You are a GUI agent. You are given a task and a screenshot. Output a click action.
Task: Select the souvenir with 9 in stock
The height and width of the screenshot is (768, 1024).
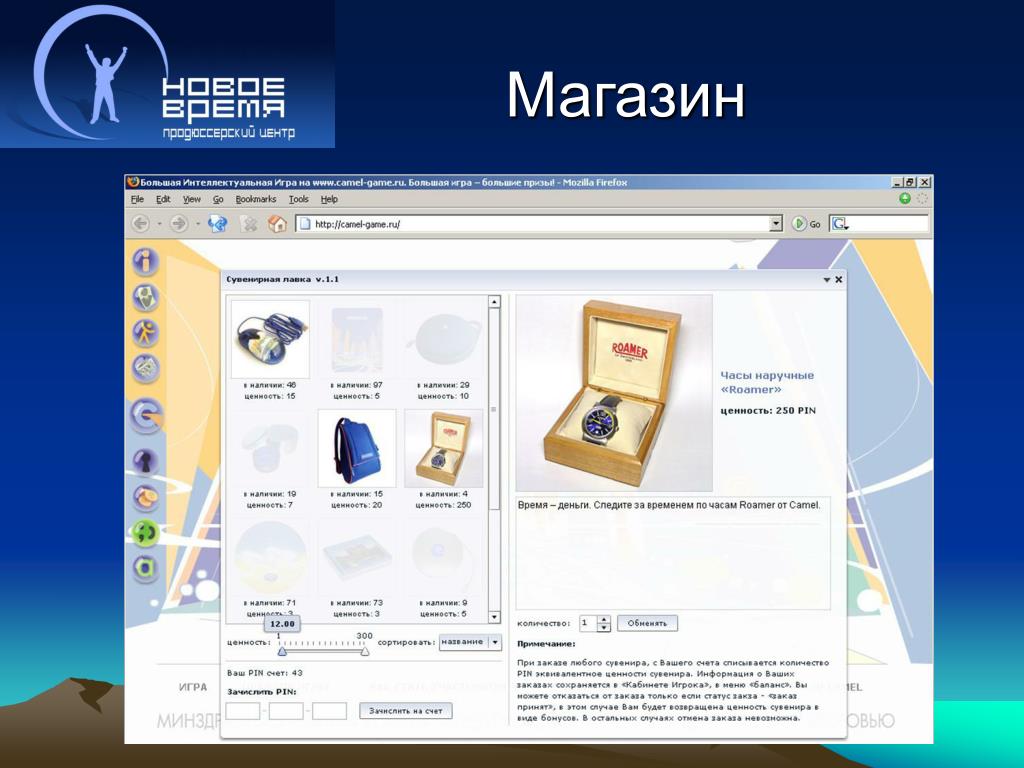click(x=443, y=557)
